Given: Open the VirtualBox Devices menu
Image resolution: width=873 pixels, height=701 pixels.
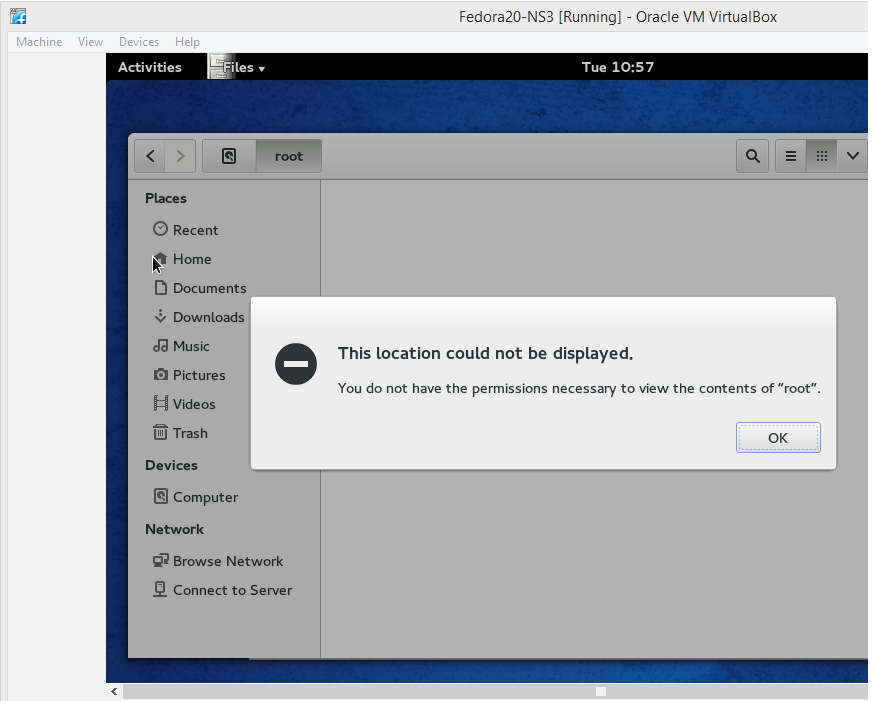Looking at the screenshot, I should 139,42.
